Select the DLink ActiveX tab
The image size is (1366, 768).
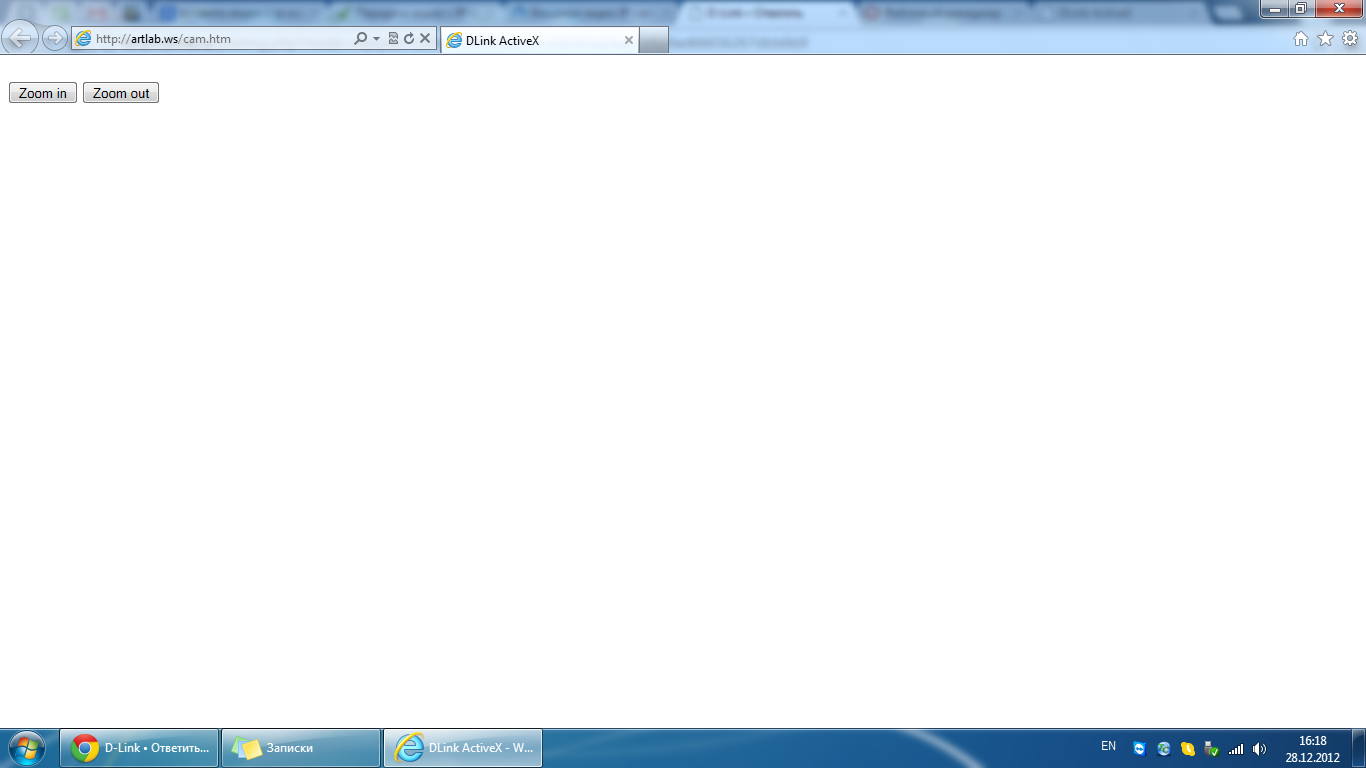[x=540, y=40]
